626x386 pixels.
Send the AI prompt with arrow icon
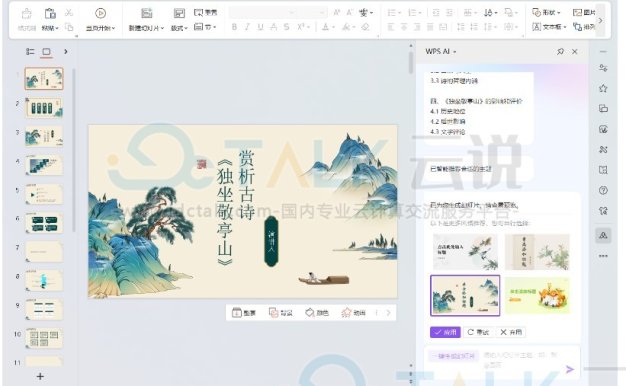click(x=570, y=370)
